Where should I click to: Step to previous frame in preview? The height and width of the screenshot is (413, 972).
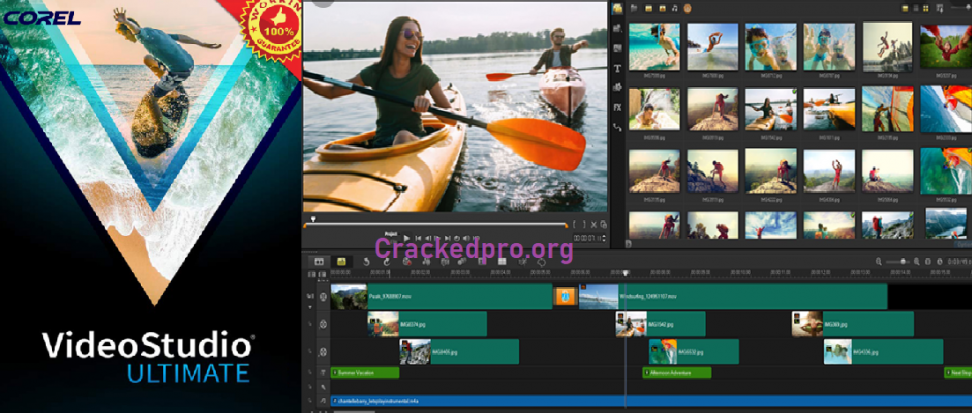(x=428, y=238)
